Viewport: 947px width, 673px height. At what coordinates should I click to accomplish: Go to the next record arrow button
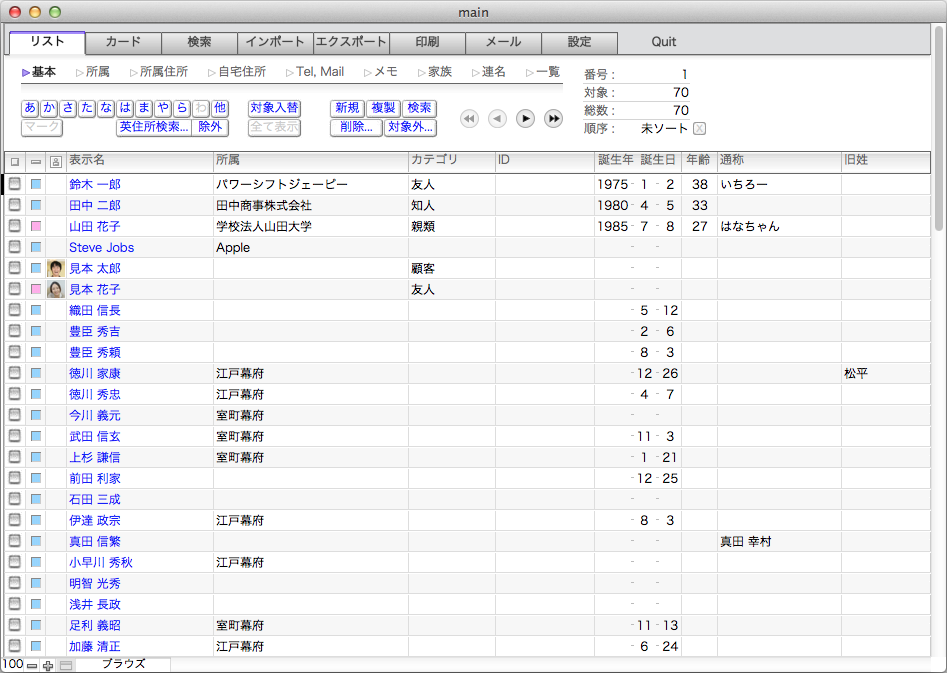tap(525, 119)
